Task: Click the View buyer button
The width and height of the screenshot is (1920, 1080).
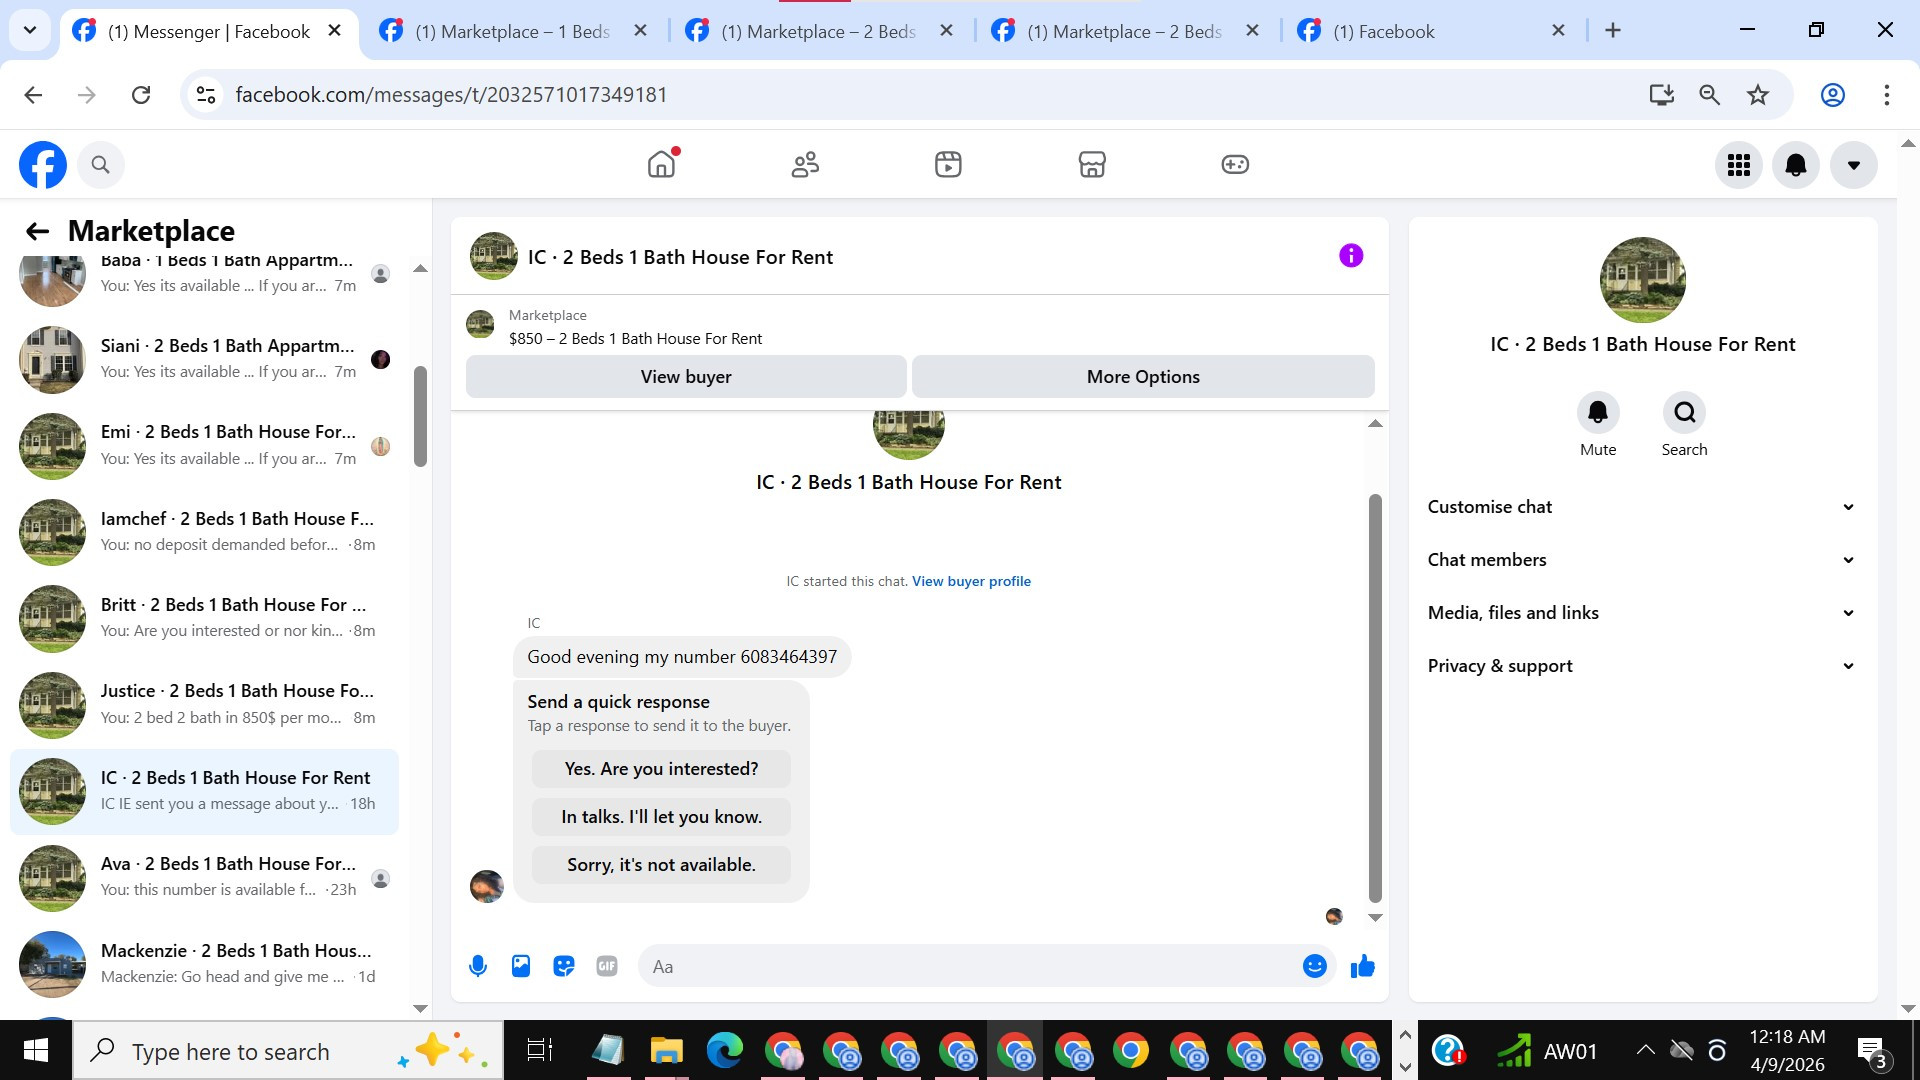Action: [x=686, y=377]
